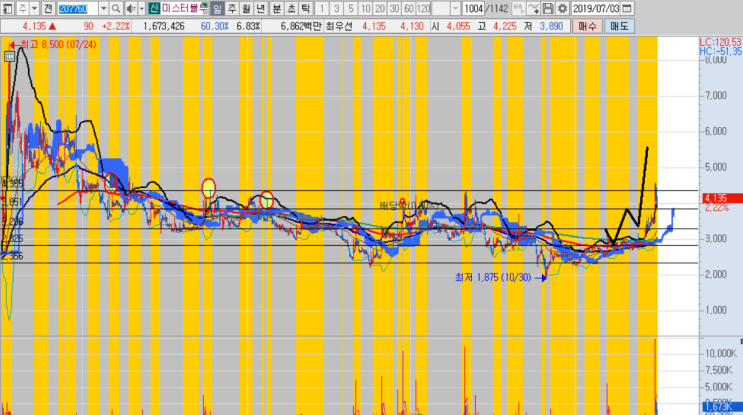
Task: Select the 5 interval button
Action: coord(351,8)
